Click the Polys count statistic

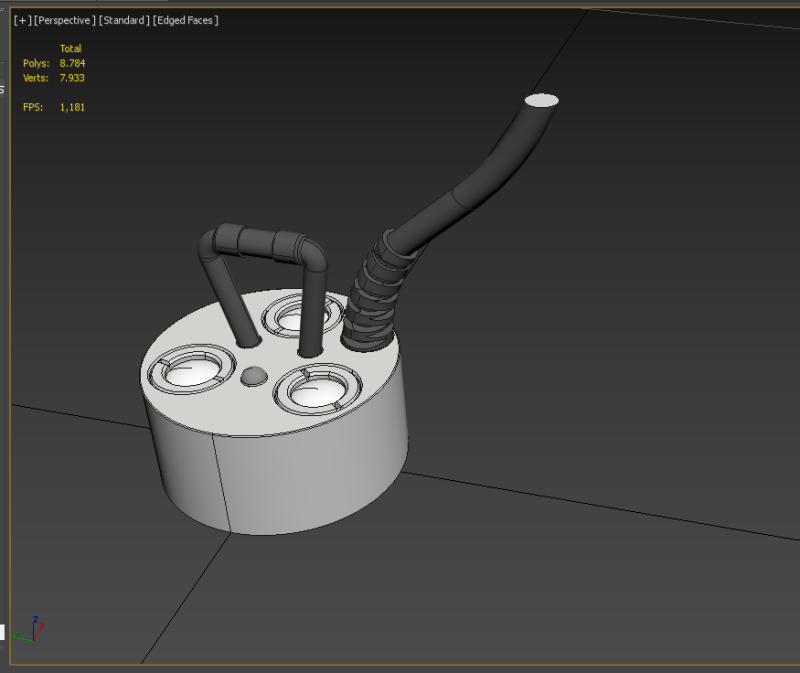click(72, 63)
